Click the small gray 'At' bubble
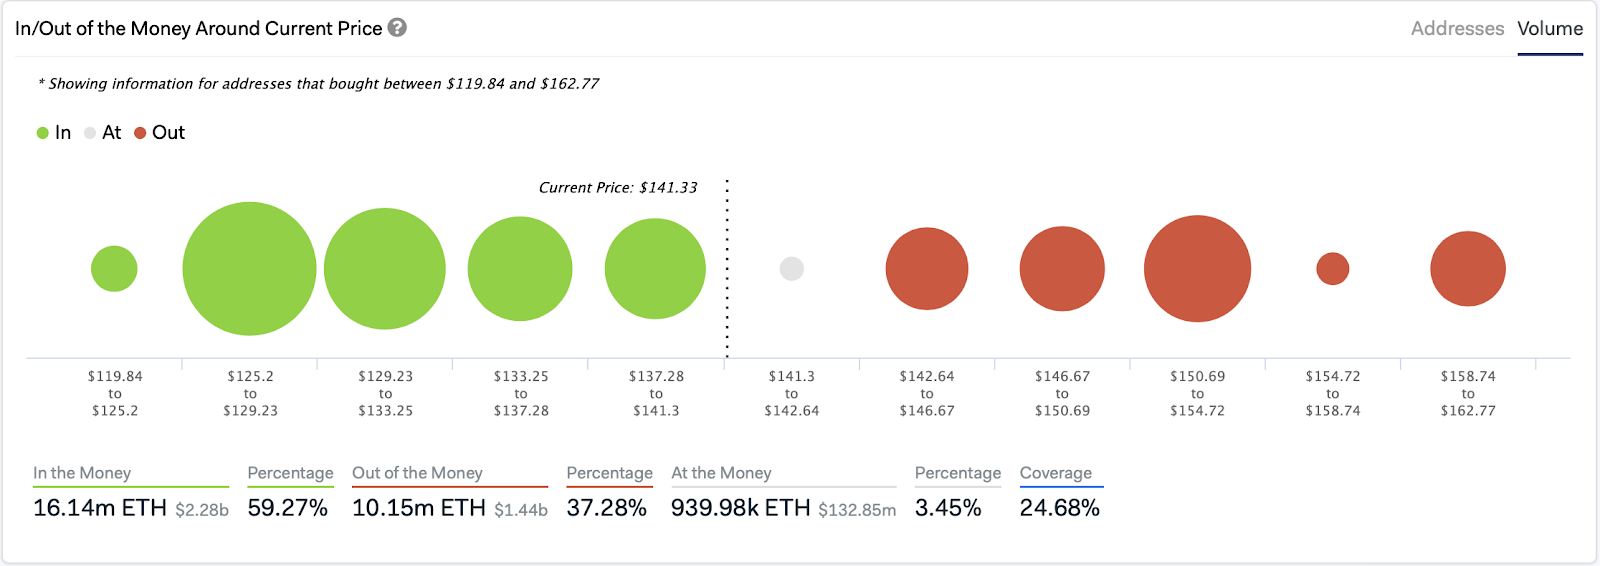The height and width of the screenshot is (566, 1600). (x=792, y=269)
